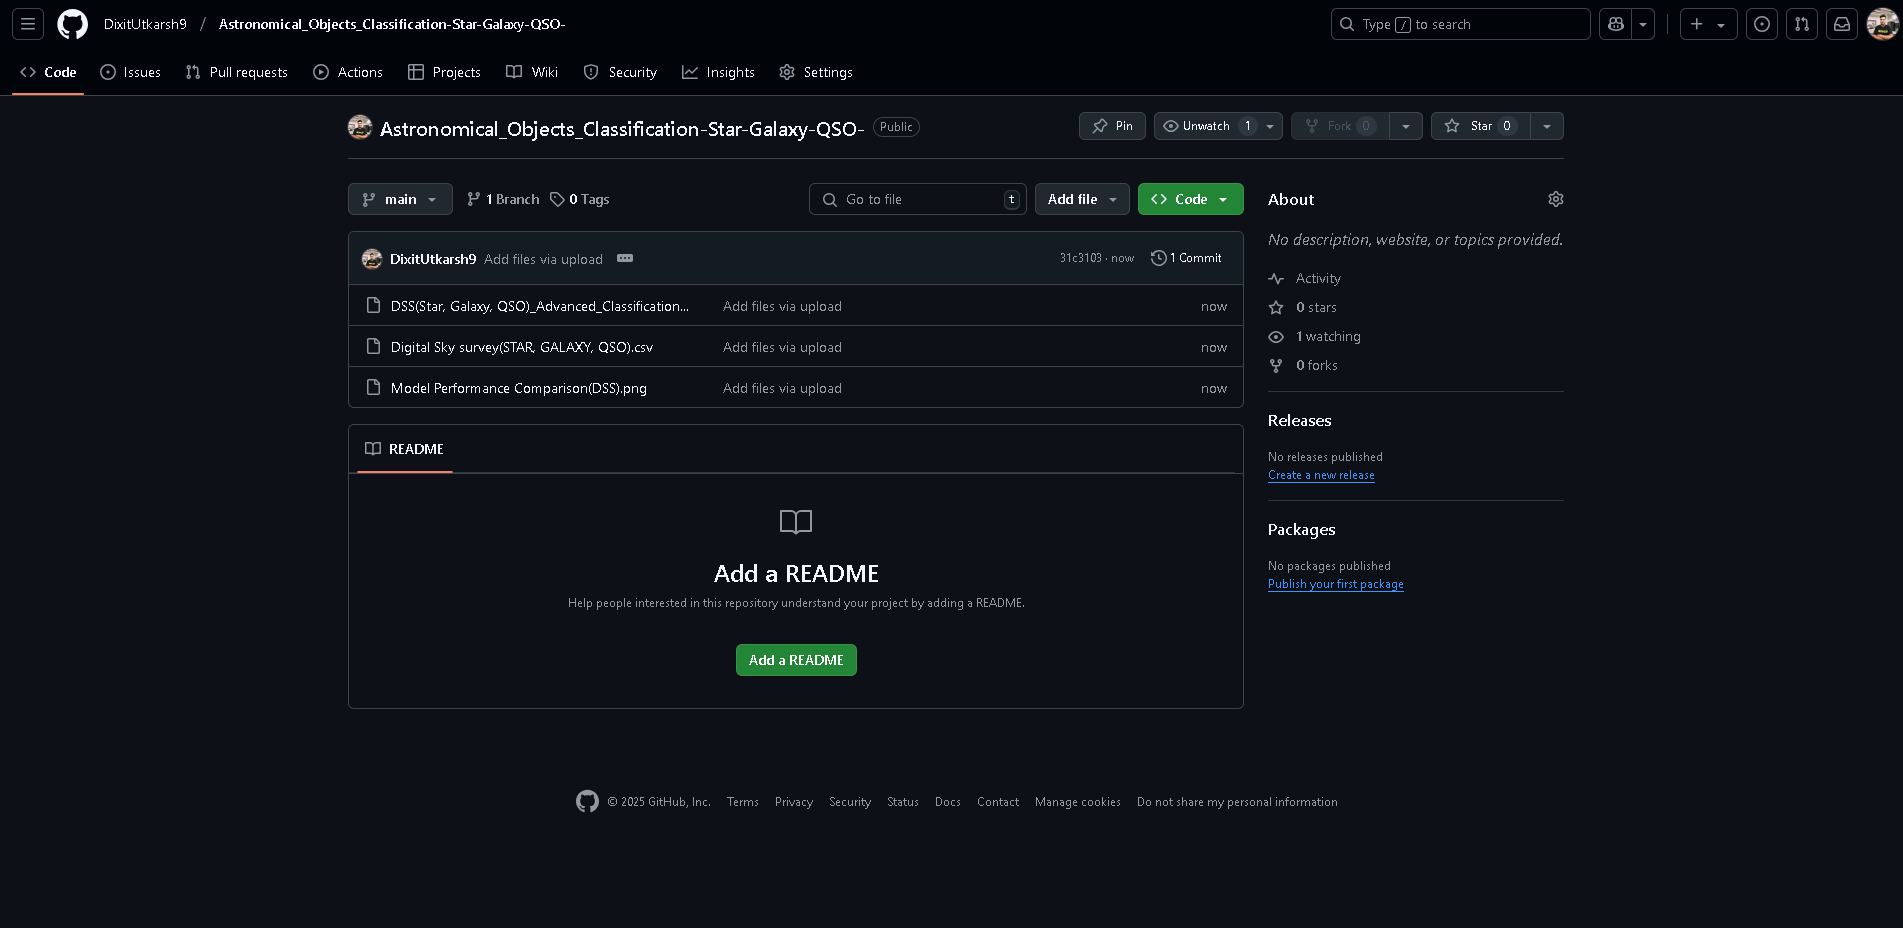Open the Fork options dropdown arrow
Viewport: 1903px width, 928px height.
tap(1406, 126)
